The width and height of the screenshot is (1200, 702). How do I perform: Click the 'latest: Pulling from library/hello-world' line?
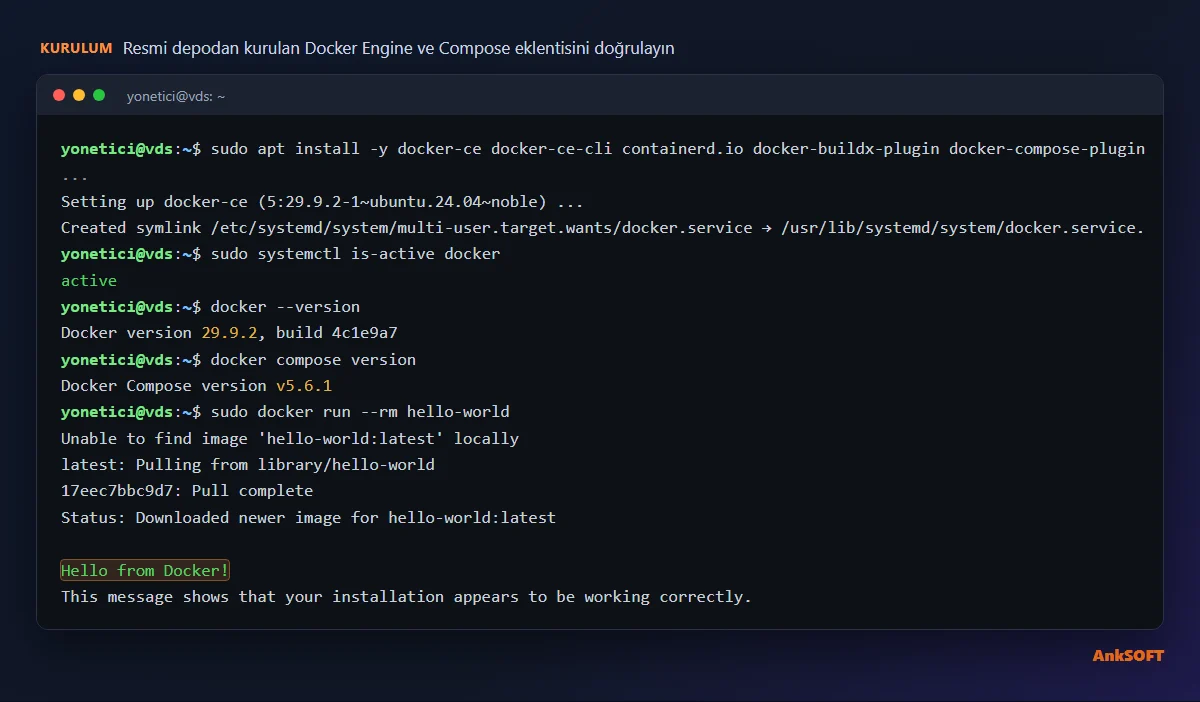click(248, 465)
